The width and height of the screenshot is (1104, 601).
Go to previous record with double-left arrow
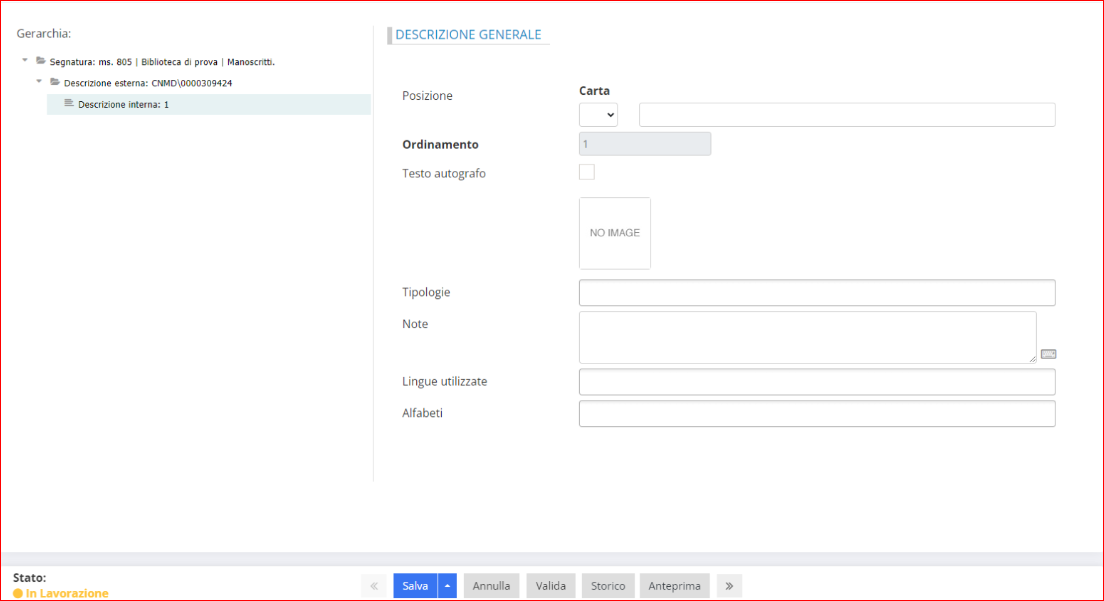[x=374, y=586]
